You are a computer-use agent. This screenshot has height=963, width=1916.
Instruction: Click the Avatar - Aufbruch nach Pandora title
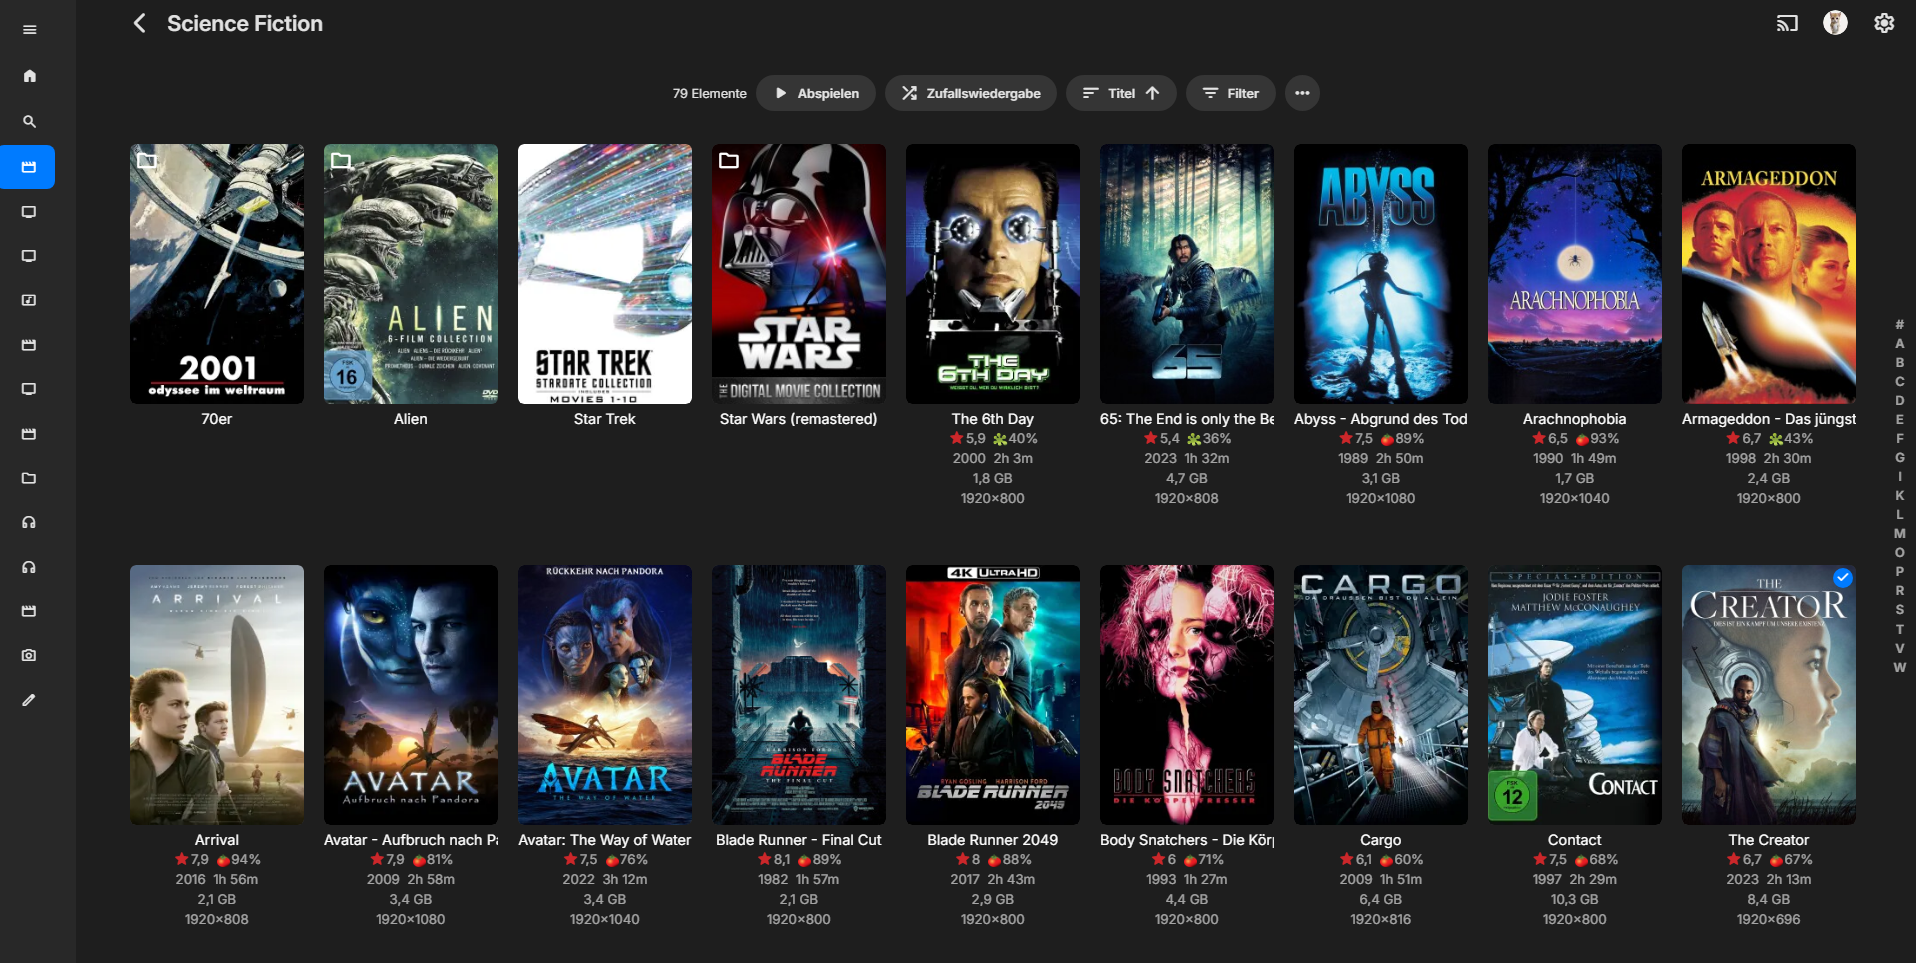(411, 840)
